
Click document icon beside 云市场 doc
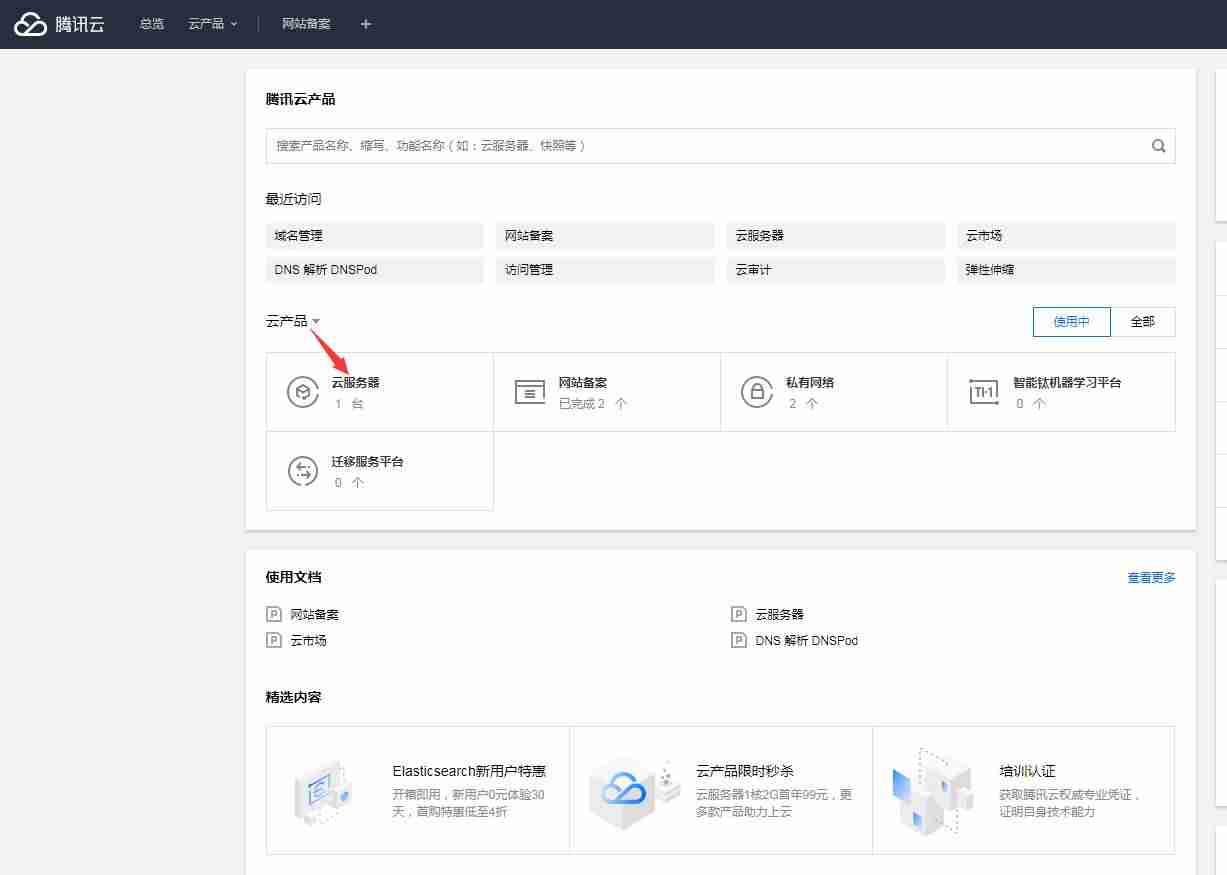(274, 640)
